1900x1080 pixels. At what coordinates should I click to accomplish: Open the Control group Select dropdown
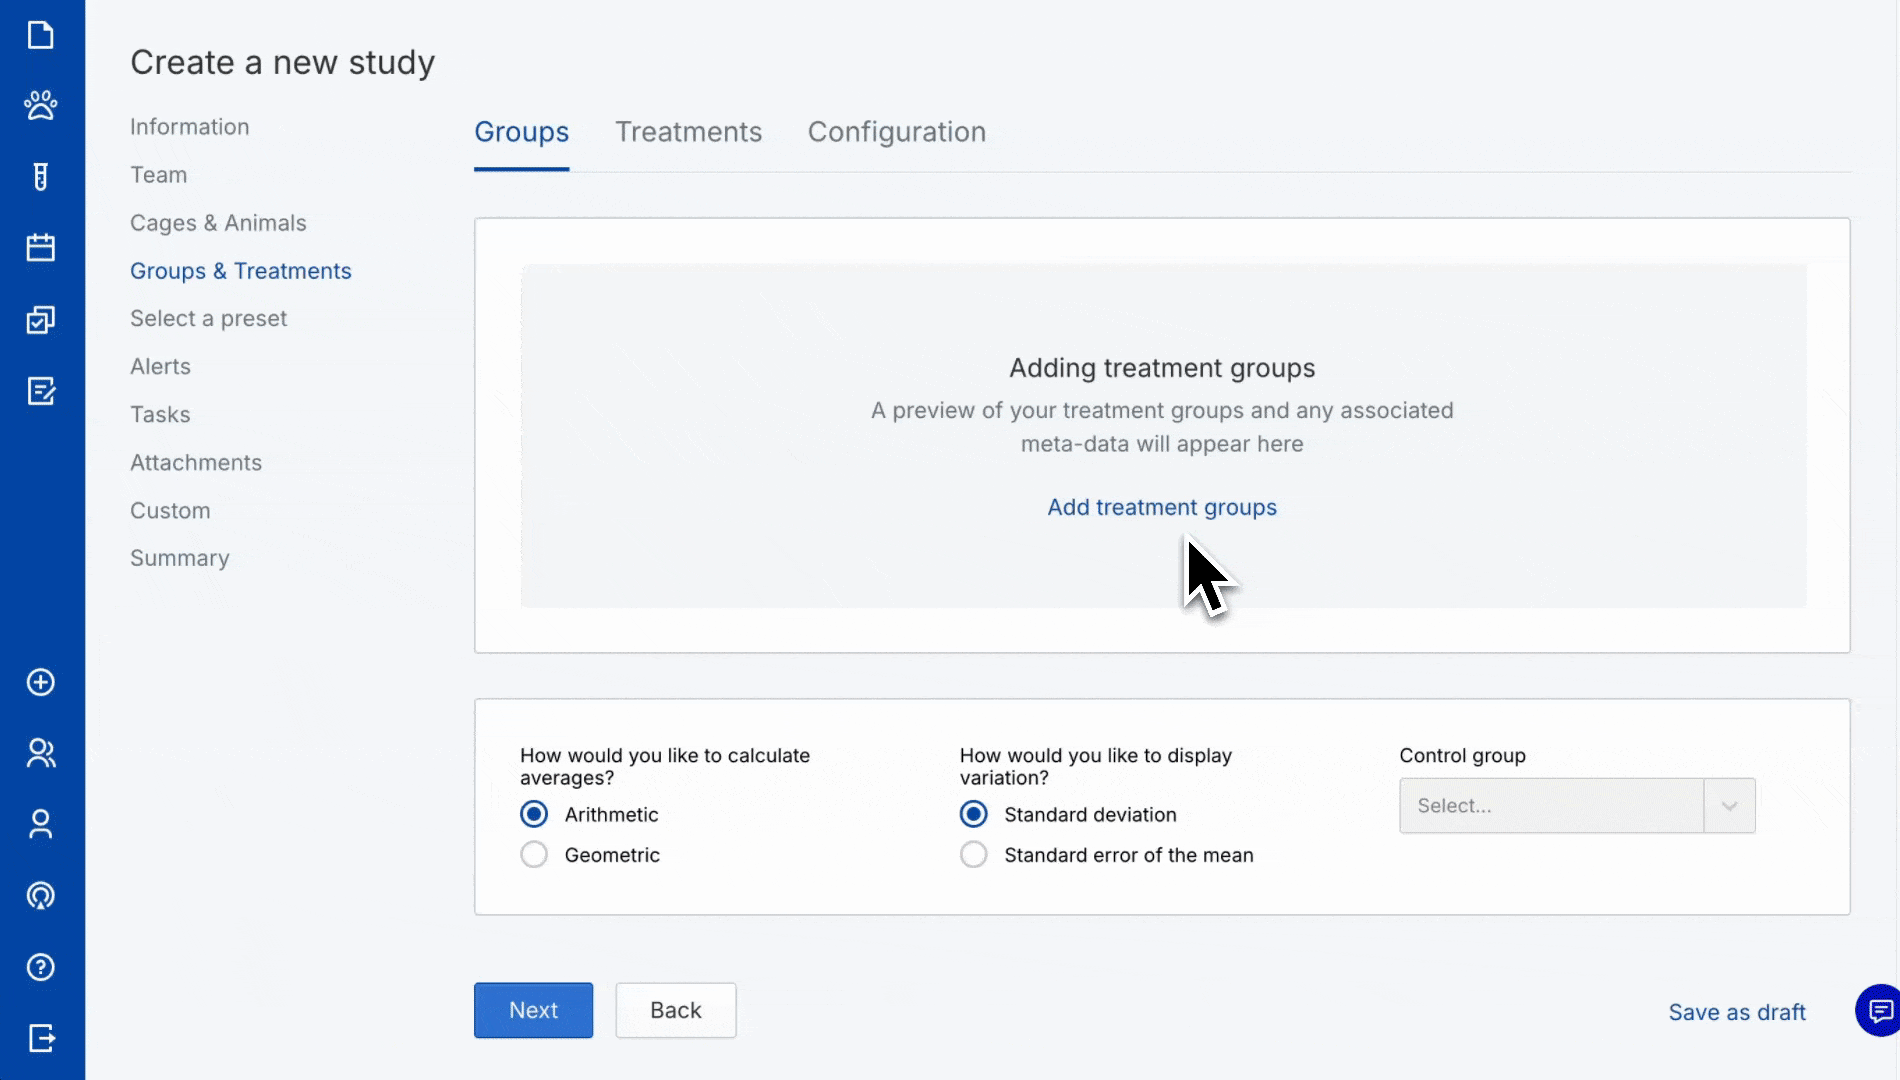[x=1576, y=805]
